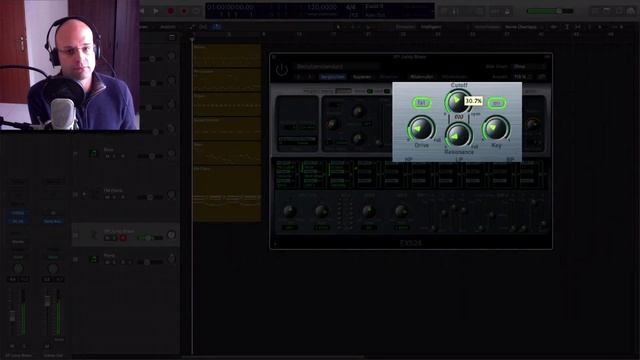Image resolution: width=640 pixels, height=360 pixels.
Task: Click the Bass track pan knob
Action: [x=171, y=153]
